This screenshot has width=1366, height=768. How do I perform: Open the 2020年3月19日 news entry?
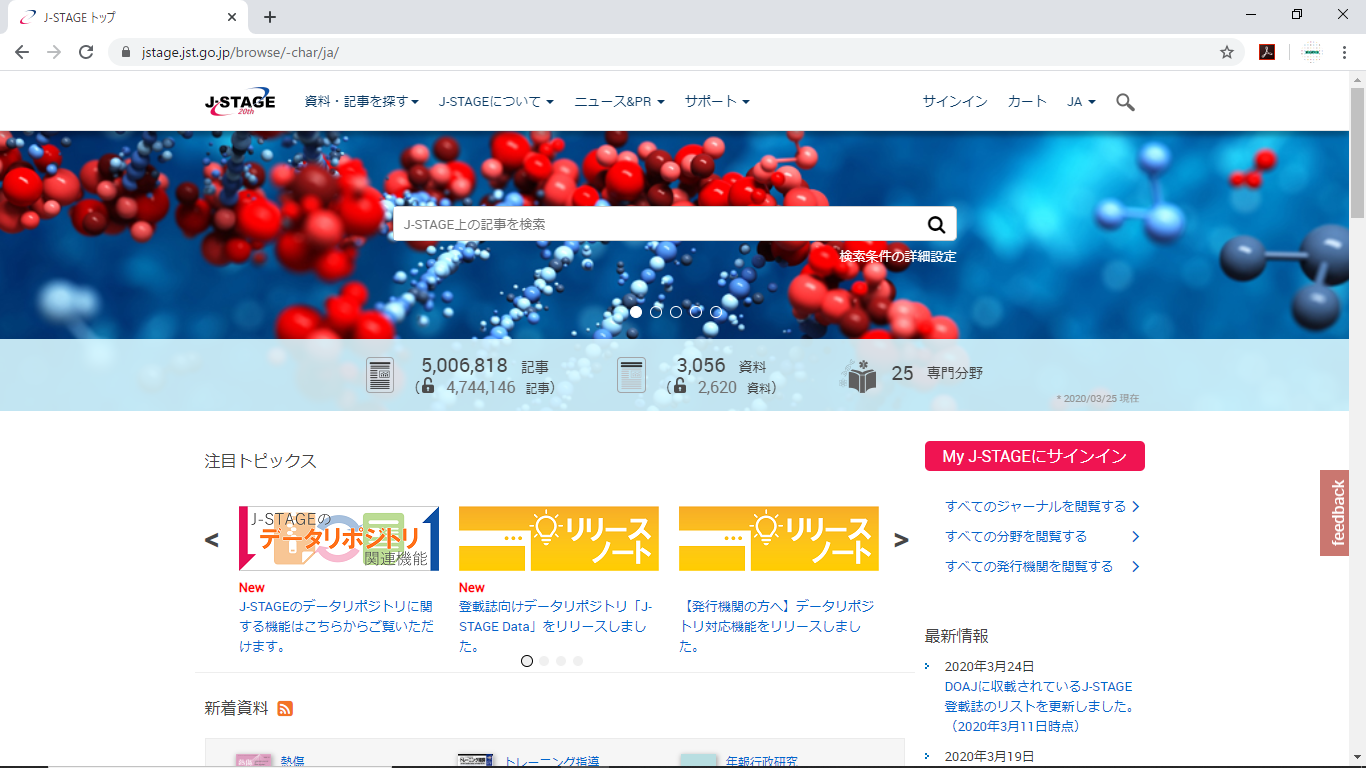click(x=990, y=757)
